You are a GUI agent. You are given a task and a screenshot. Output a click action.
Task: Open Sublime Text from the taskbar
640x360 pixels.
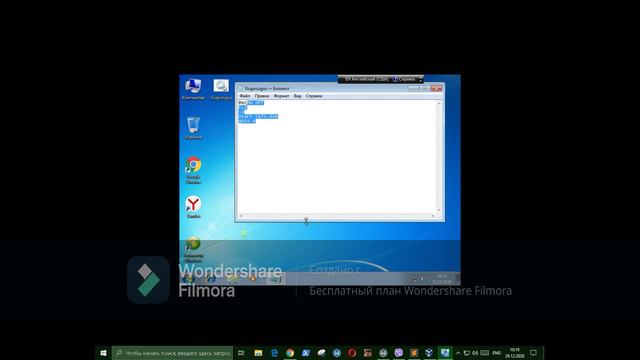[x=414, y=353]
